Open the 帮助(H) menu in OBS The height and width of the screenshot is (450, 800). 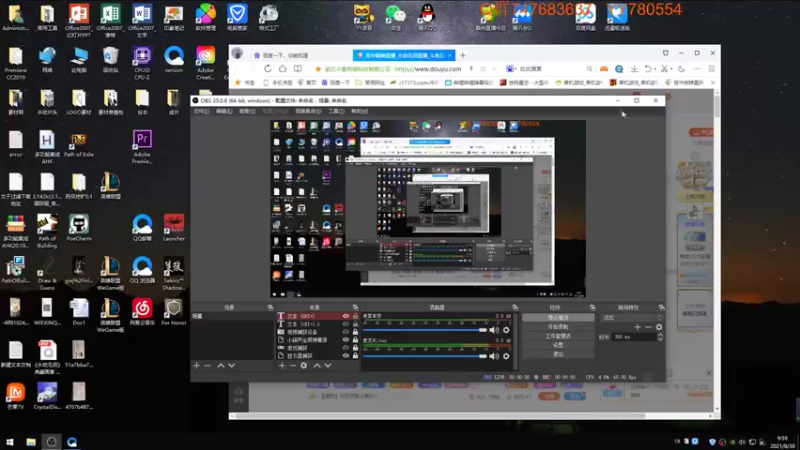pos(359,111)
